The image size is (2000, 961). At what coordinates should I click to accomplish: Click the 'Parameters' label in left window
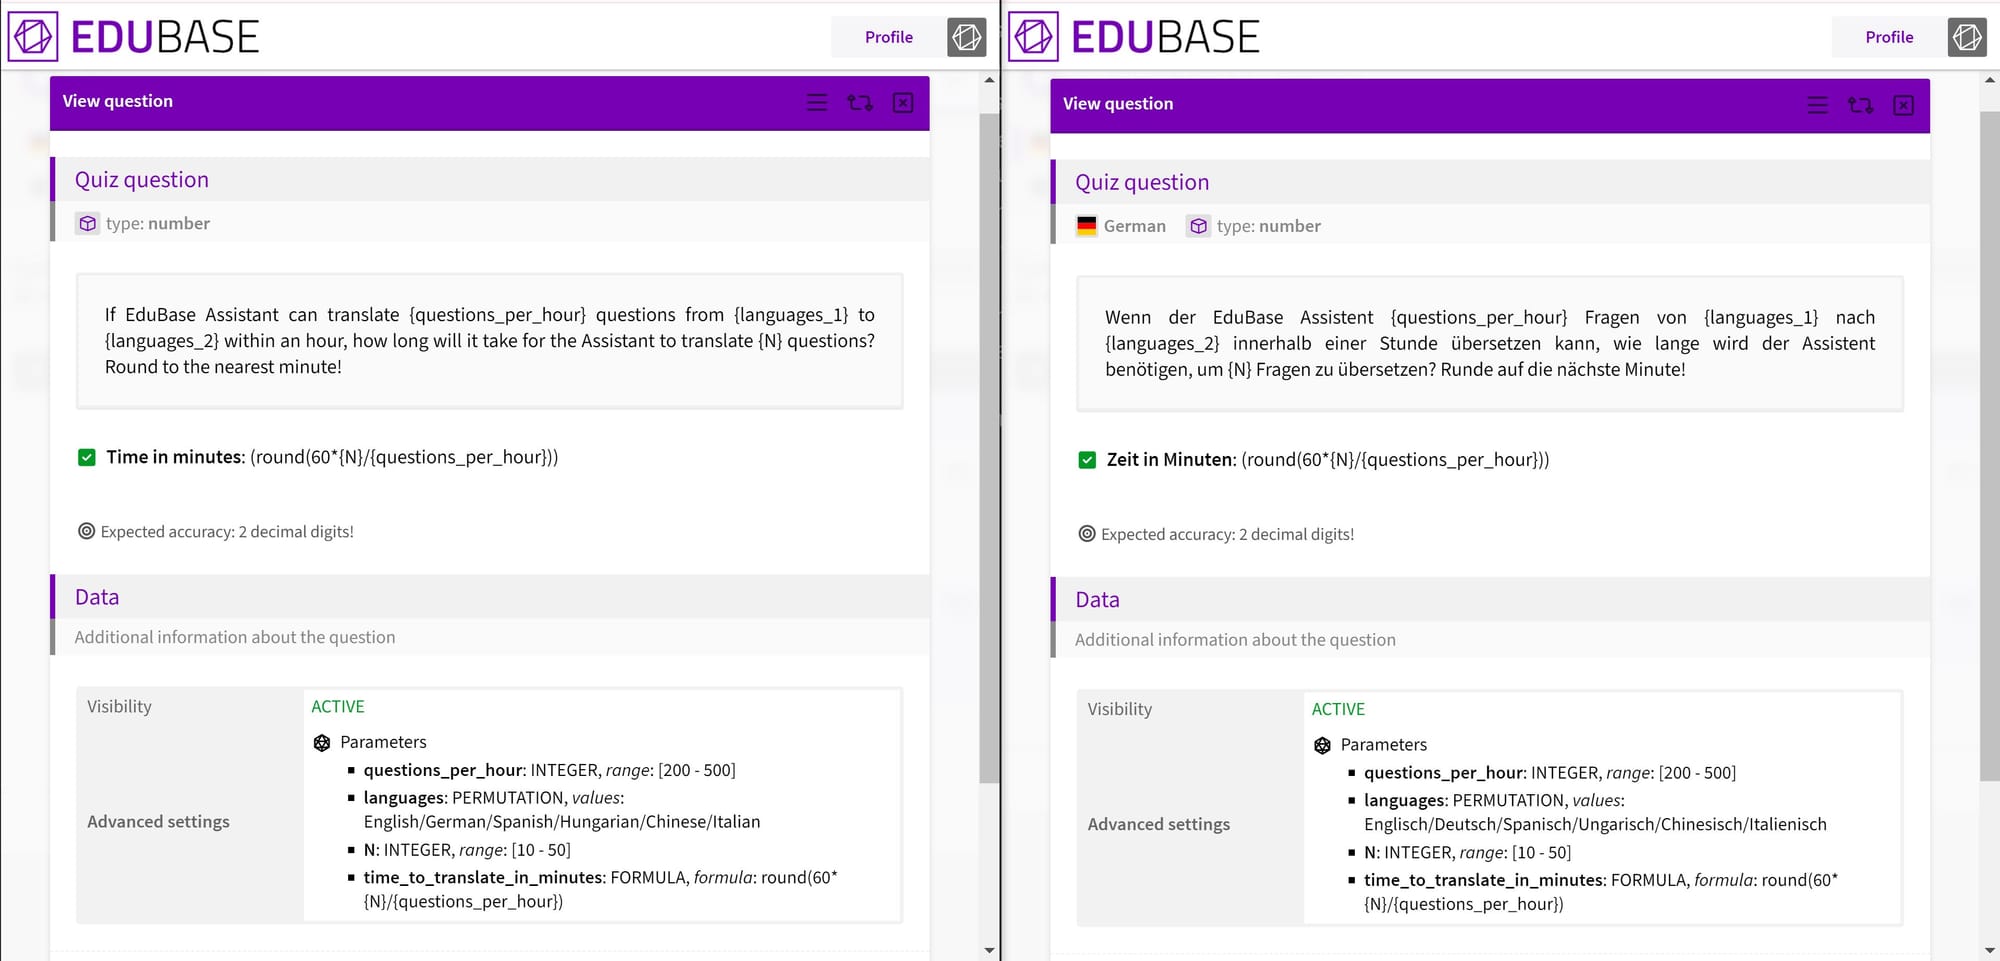coord(383,742)
